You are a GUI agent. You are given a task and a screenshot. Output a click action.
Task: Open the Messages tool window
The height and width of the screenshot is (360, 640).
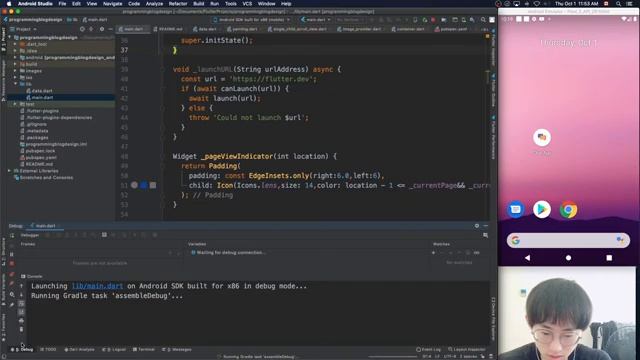pyautogui.click(x=176, y=349)
